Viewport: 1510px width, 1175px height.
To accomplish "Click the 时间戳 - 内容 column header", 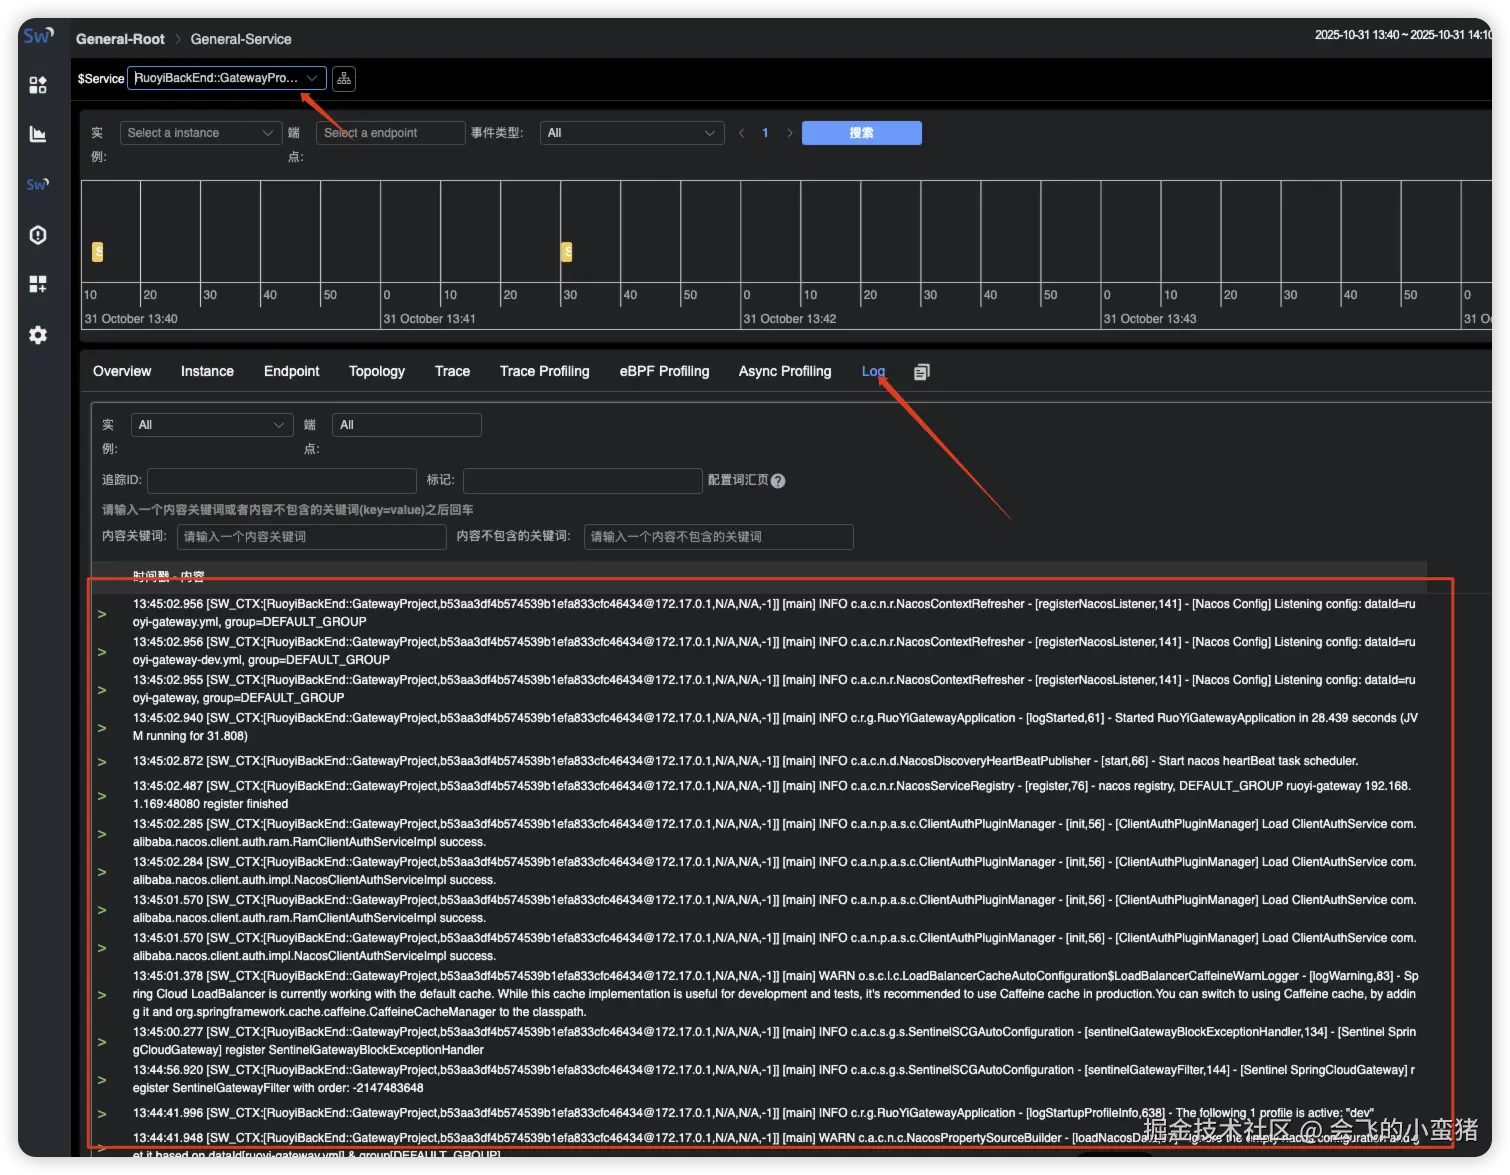I will click(x=168, y=577).
